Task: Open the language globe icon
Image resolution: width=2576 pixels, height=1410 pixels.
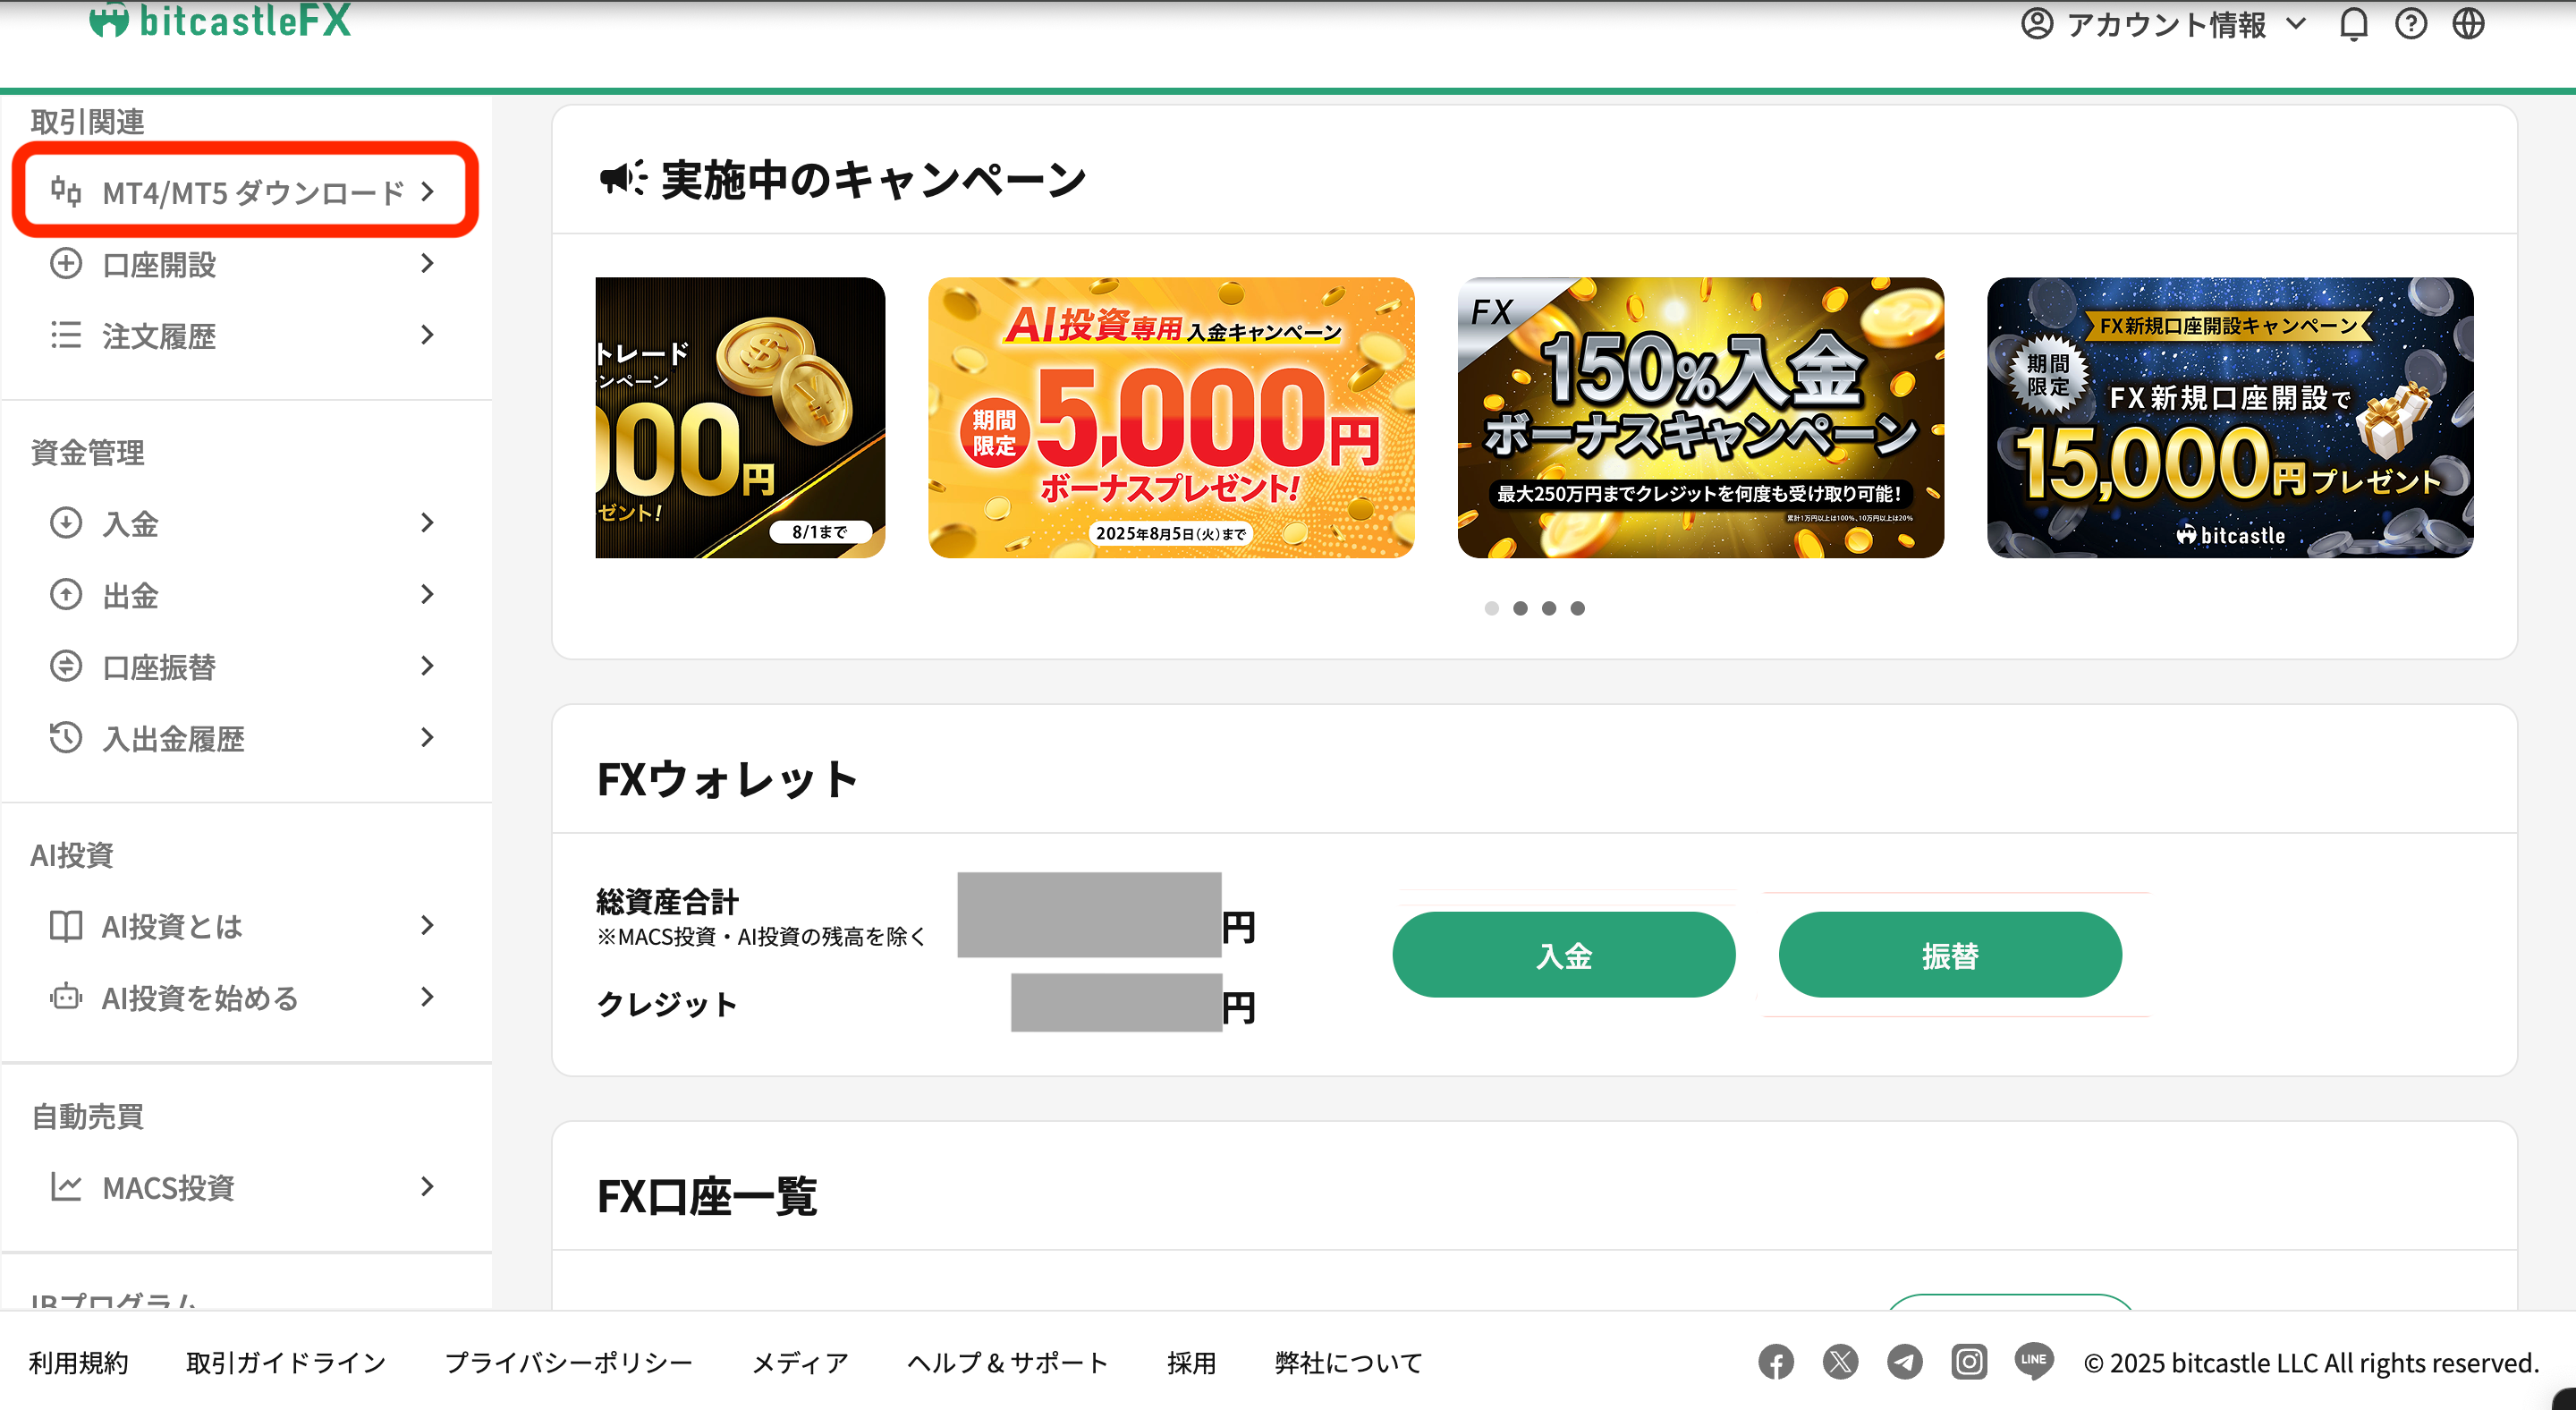Action: pos(2468,24)
